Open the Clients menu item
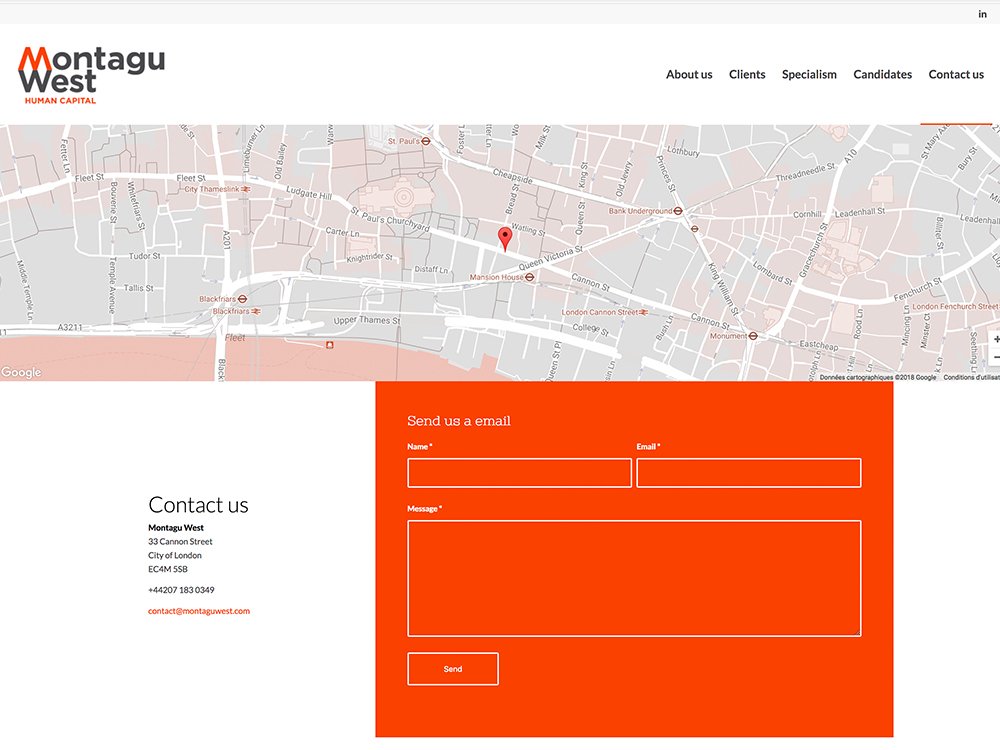 click(x=747, y=75)
